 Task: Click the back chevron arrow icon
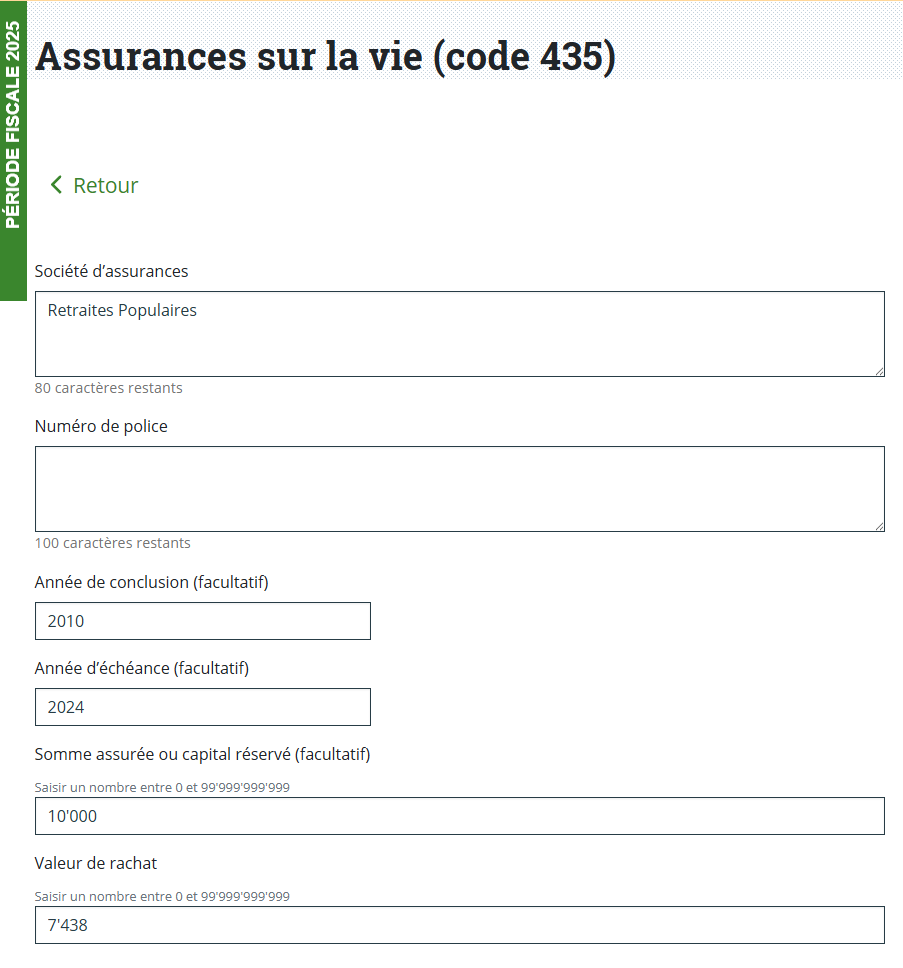click(x=56, y=185)
